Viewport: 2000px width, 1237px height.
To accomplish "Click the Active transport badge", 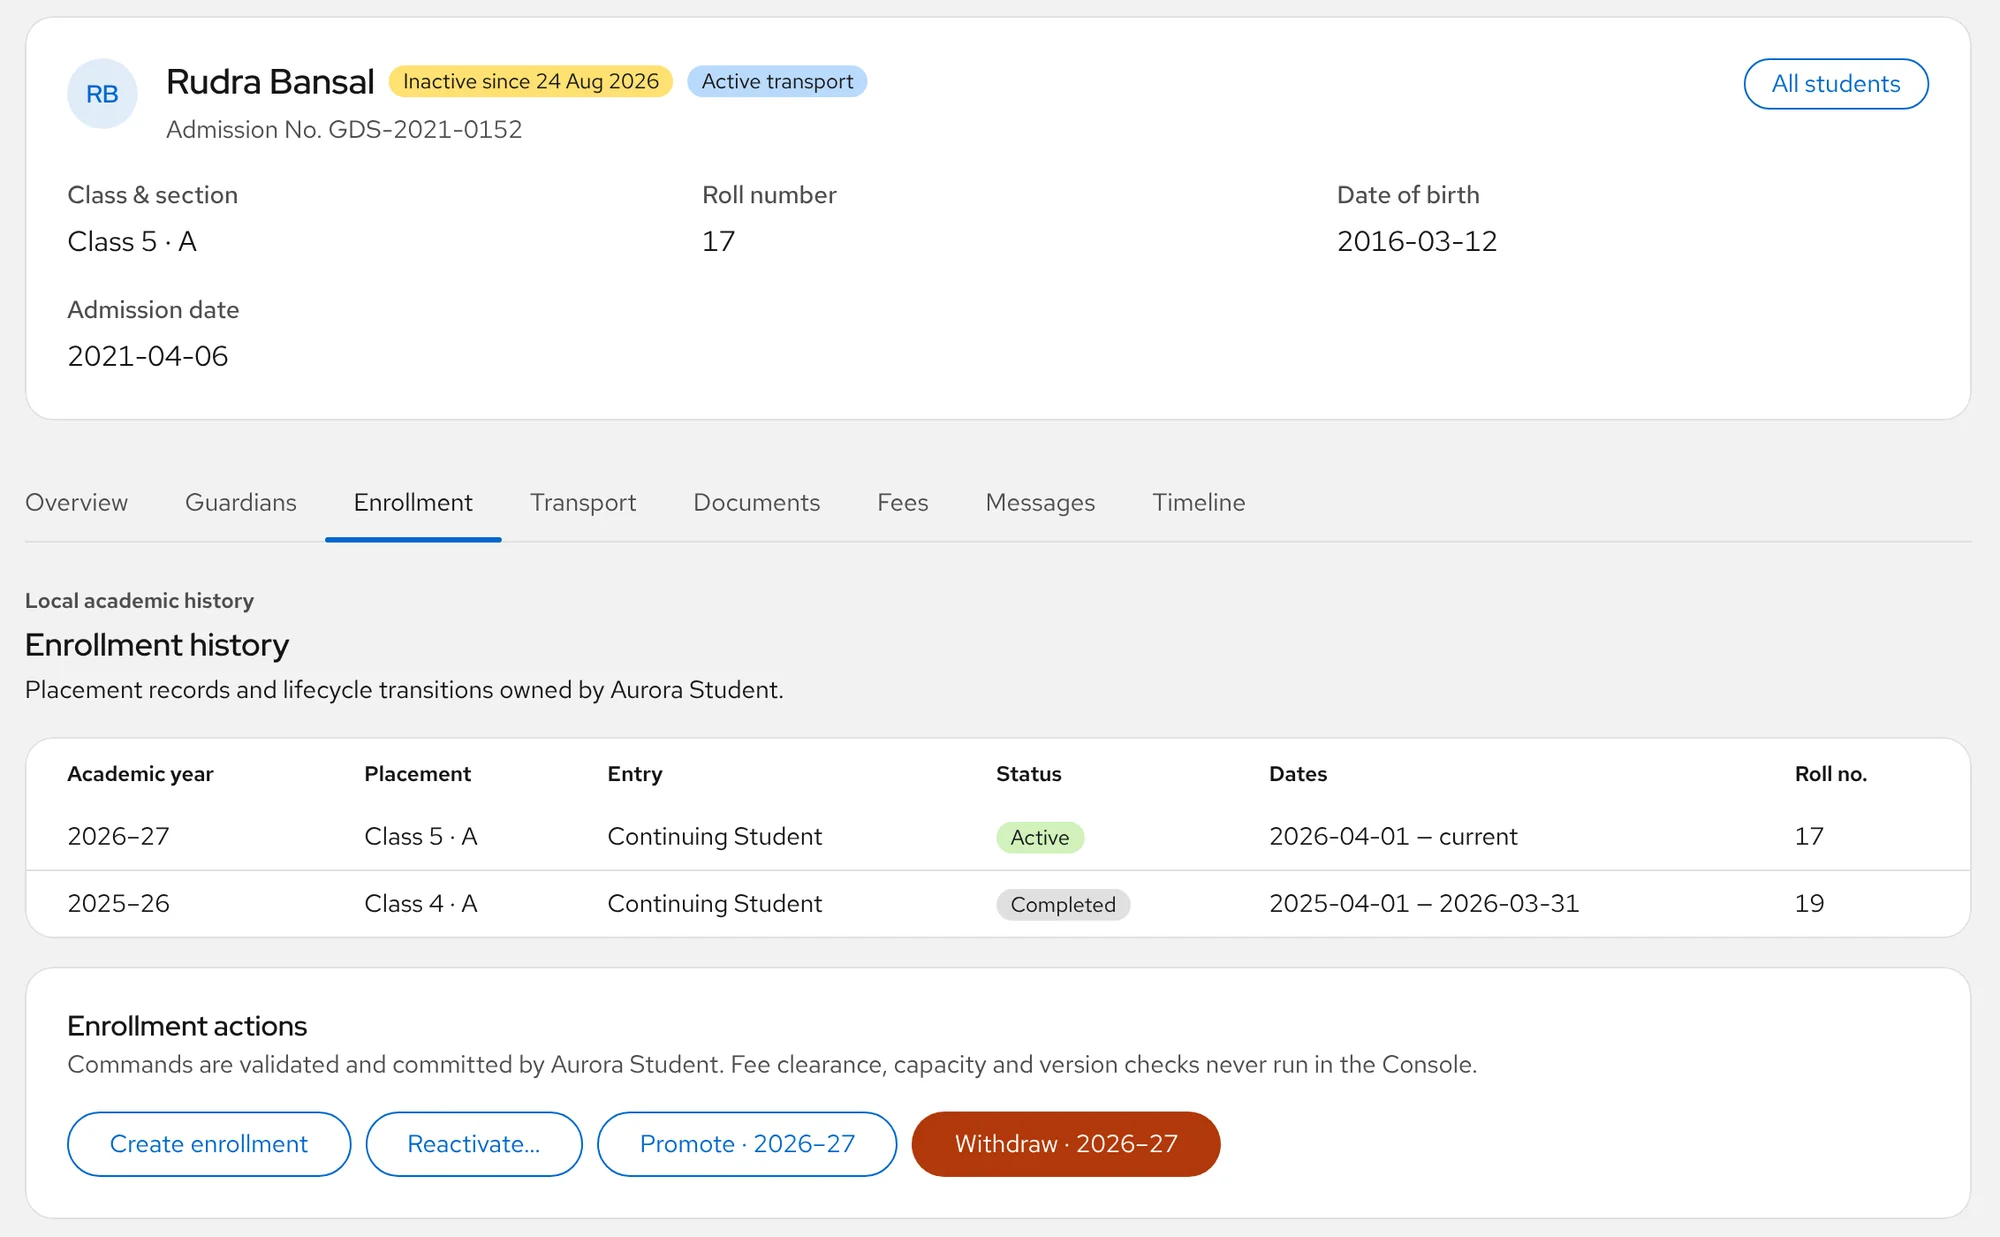I will pyautogui.click(x=777, y=81).
